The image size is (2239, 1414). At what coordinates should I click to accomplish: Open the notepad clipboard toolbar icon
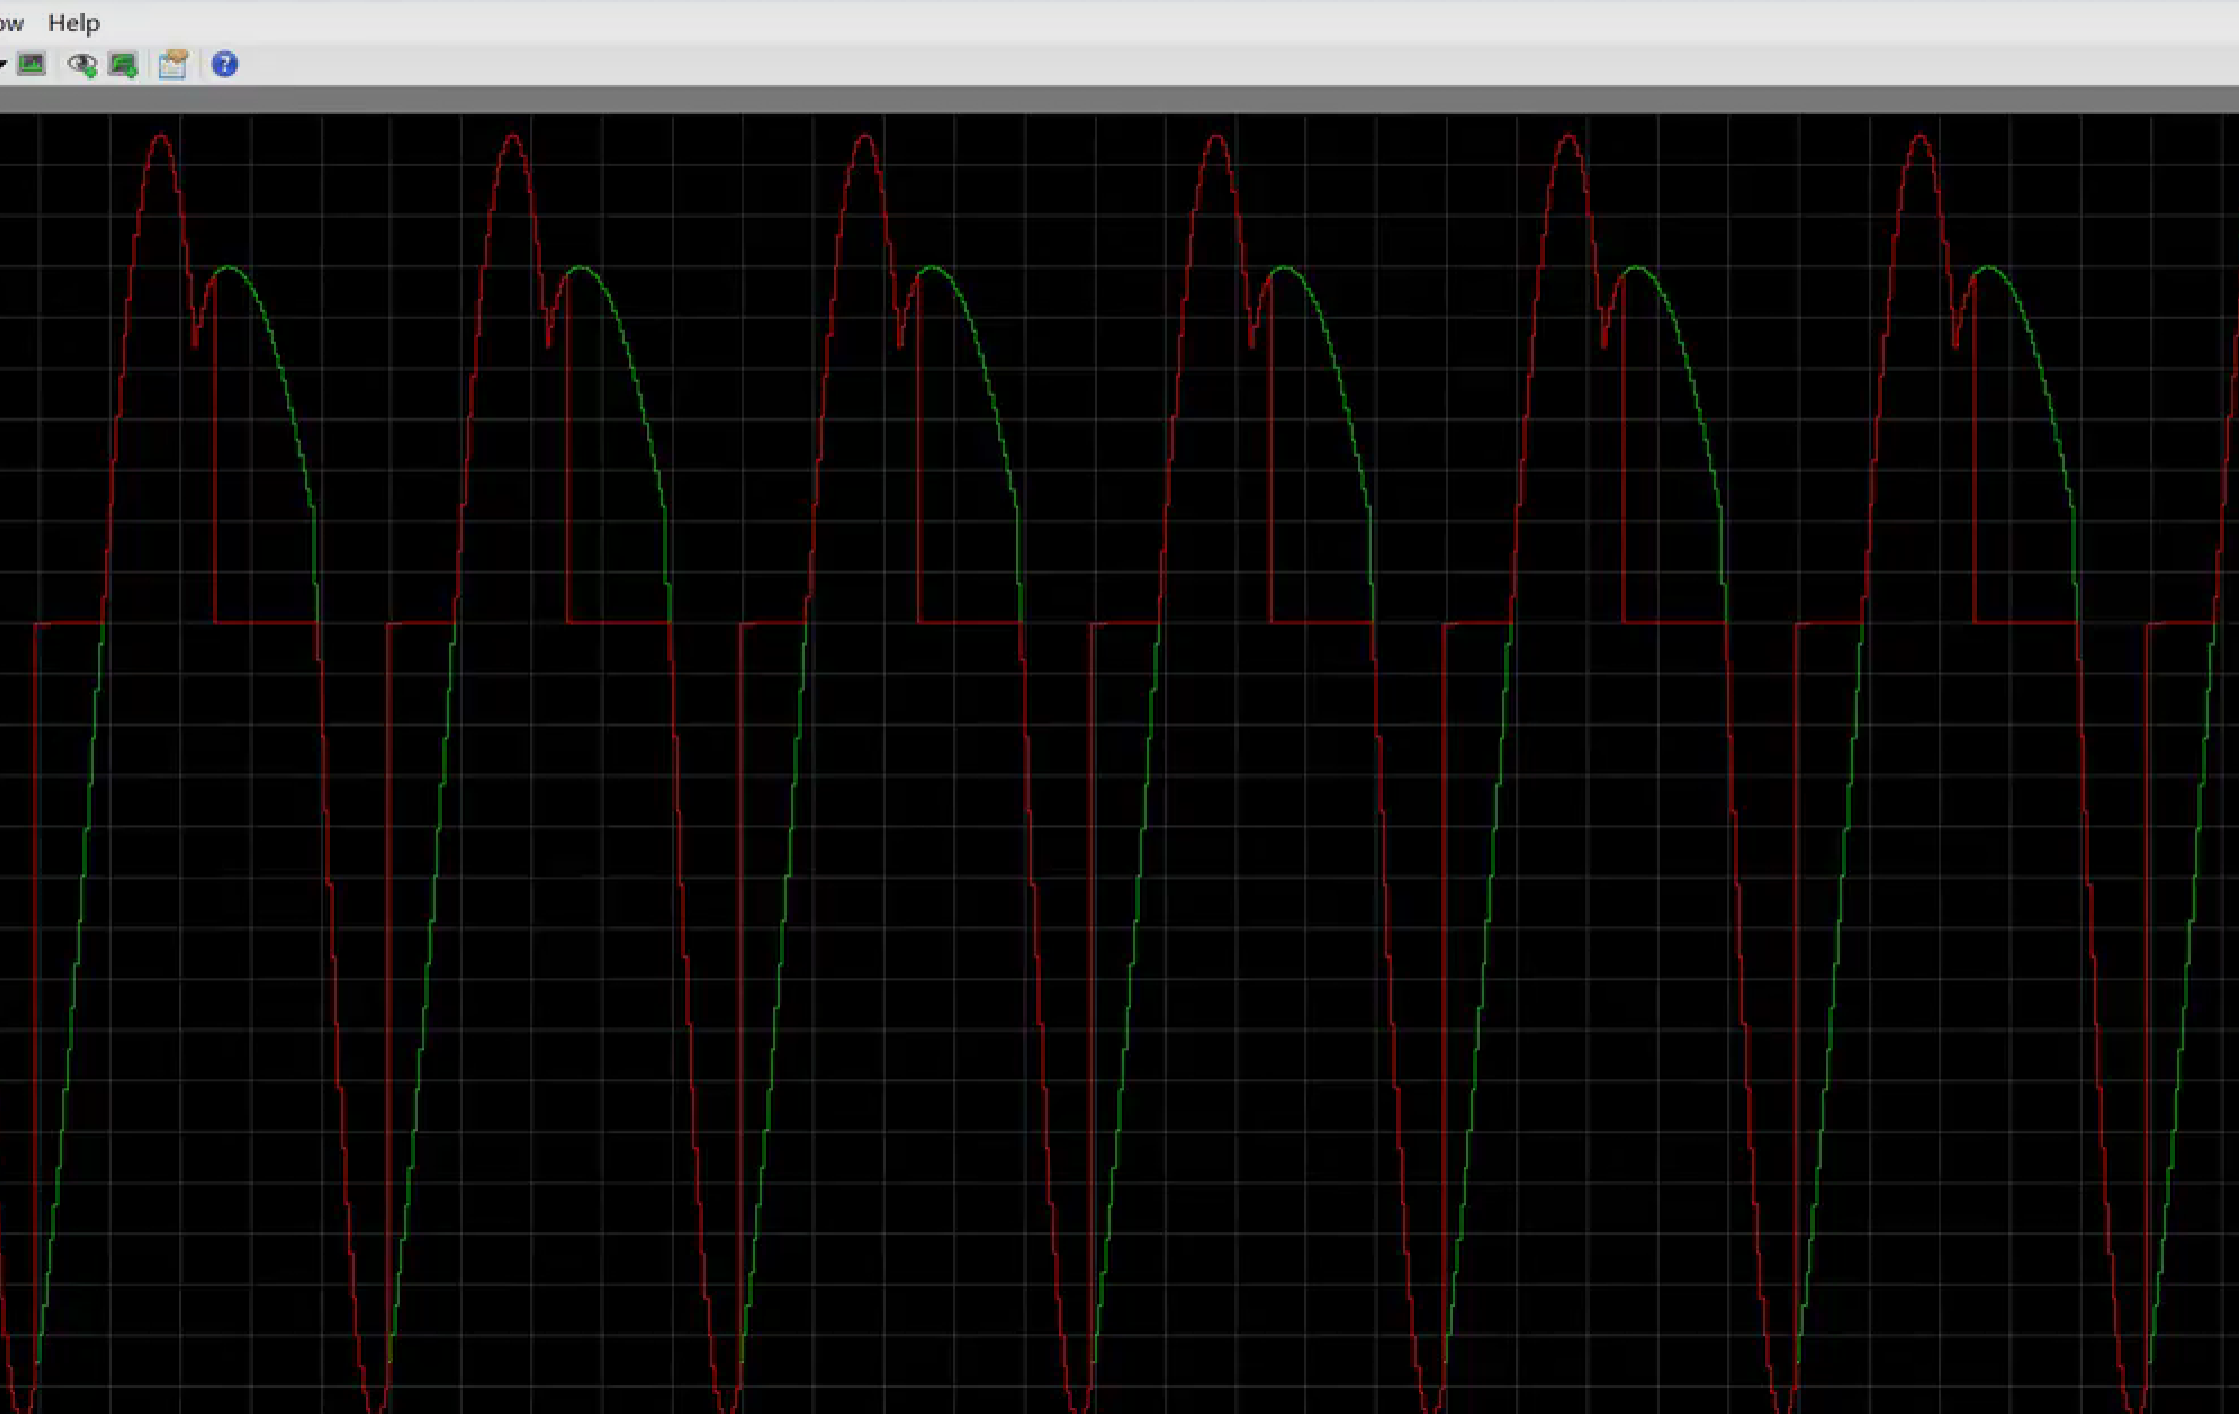click(x=173, y=65)
